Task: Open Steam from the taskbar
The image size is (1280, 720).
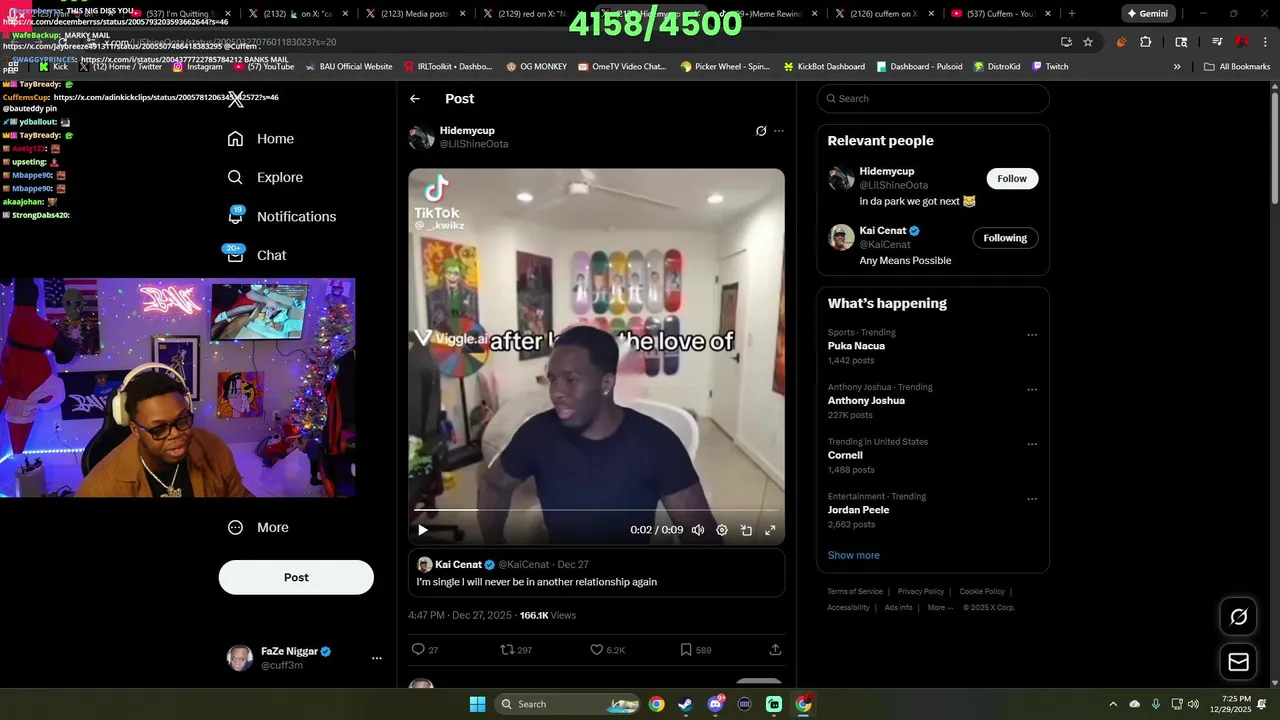Action: 685,704
